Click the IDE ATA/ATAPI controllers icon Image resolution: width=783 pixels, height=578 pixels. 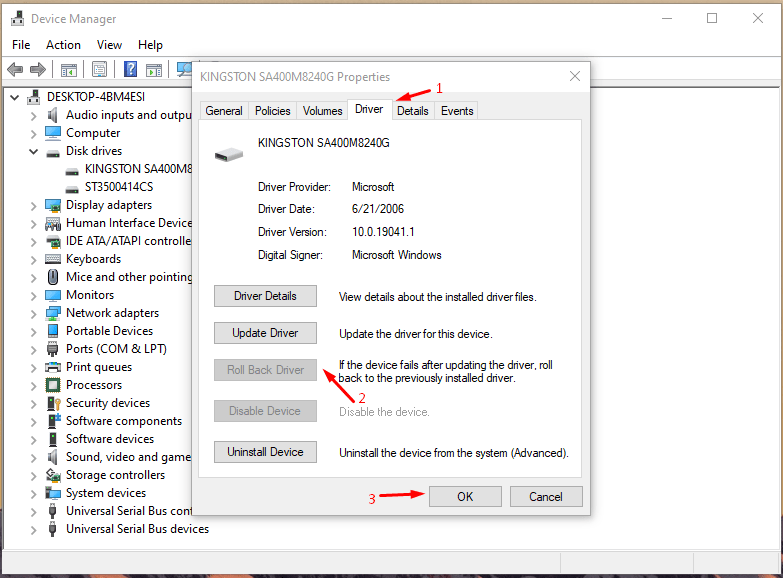[x=53, y=241]
